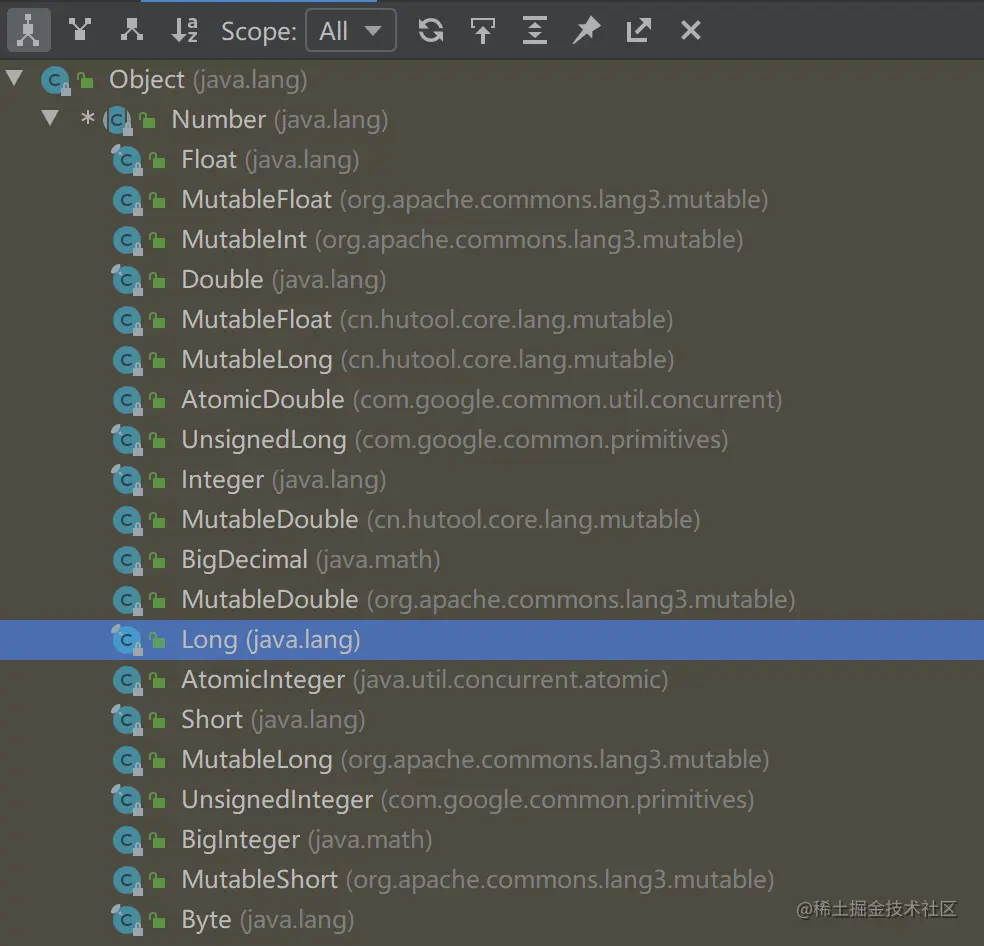Click the expand all icon

click(x=535, y=30)
